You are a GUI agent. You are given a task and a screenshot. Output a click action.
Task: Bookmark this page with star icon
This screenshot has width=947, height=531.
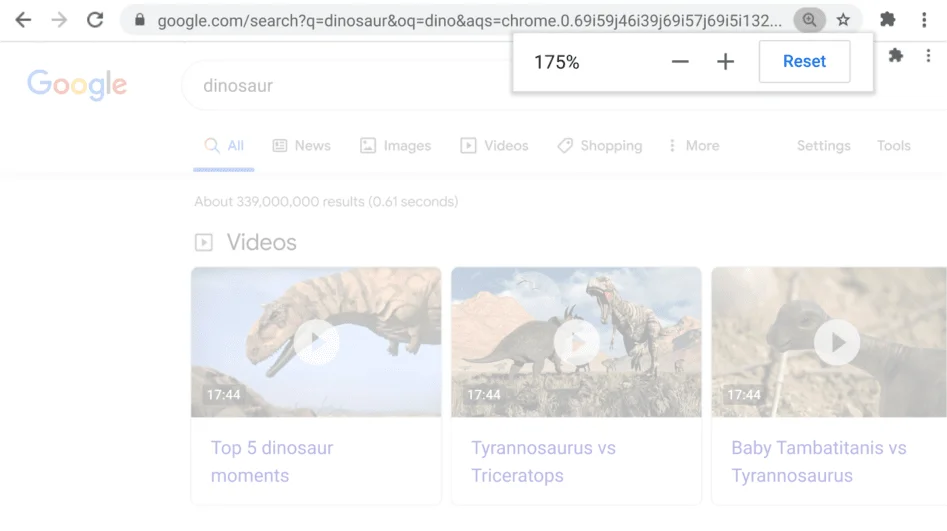pyautogui.click(x=843, y=20)
